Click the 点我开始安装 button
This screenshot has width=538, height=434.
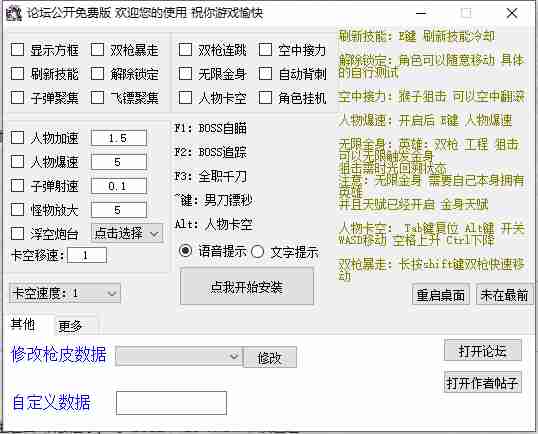pyautogui.click(x=247, y=287)
